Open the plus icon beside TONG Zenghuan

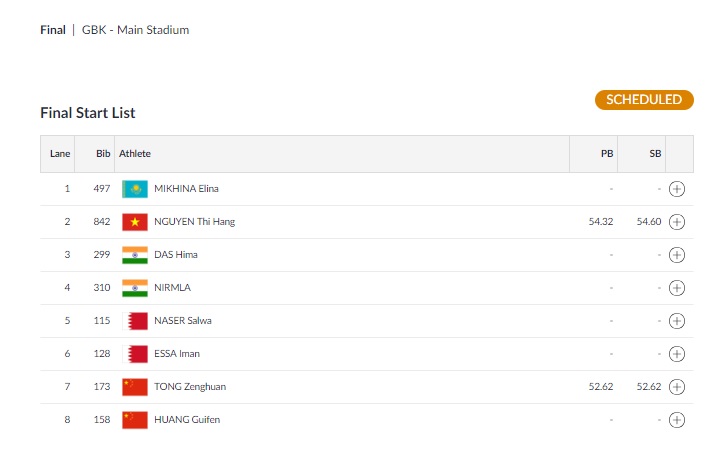point(676,387)
